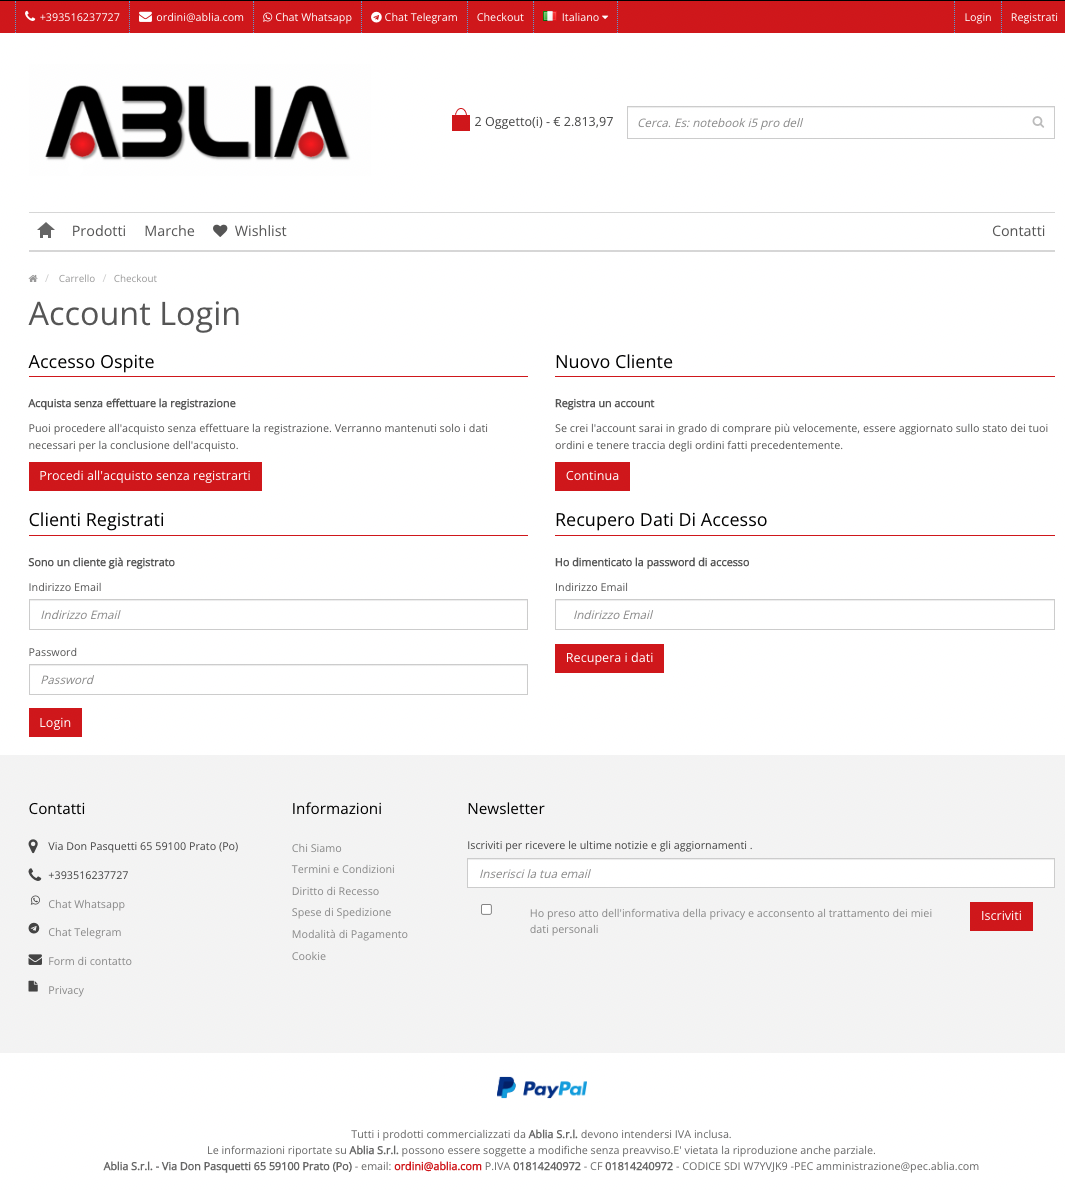
Task: Click the Continua button for new customers
Action: tap(592, 476)
